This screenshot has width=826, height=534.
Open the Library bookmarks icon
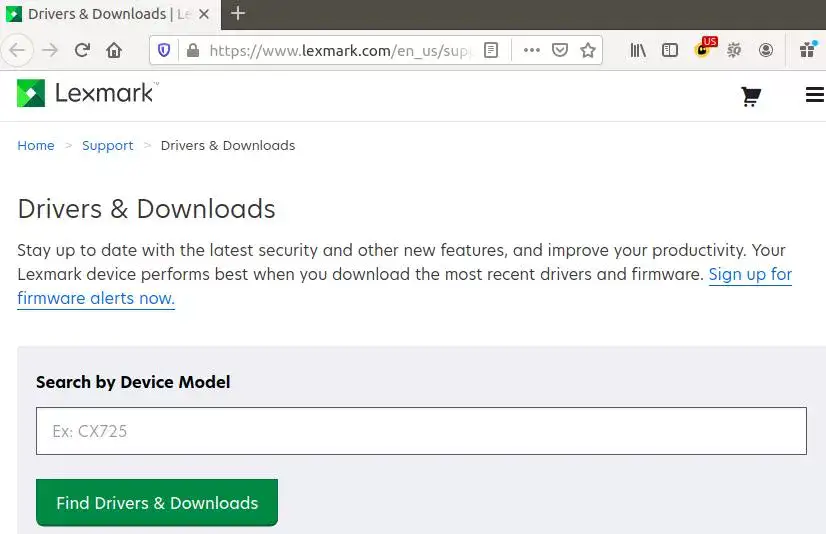point(638,51)
